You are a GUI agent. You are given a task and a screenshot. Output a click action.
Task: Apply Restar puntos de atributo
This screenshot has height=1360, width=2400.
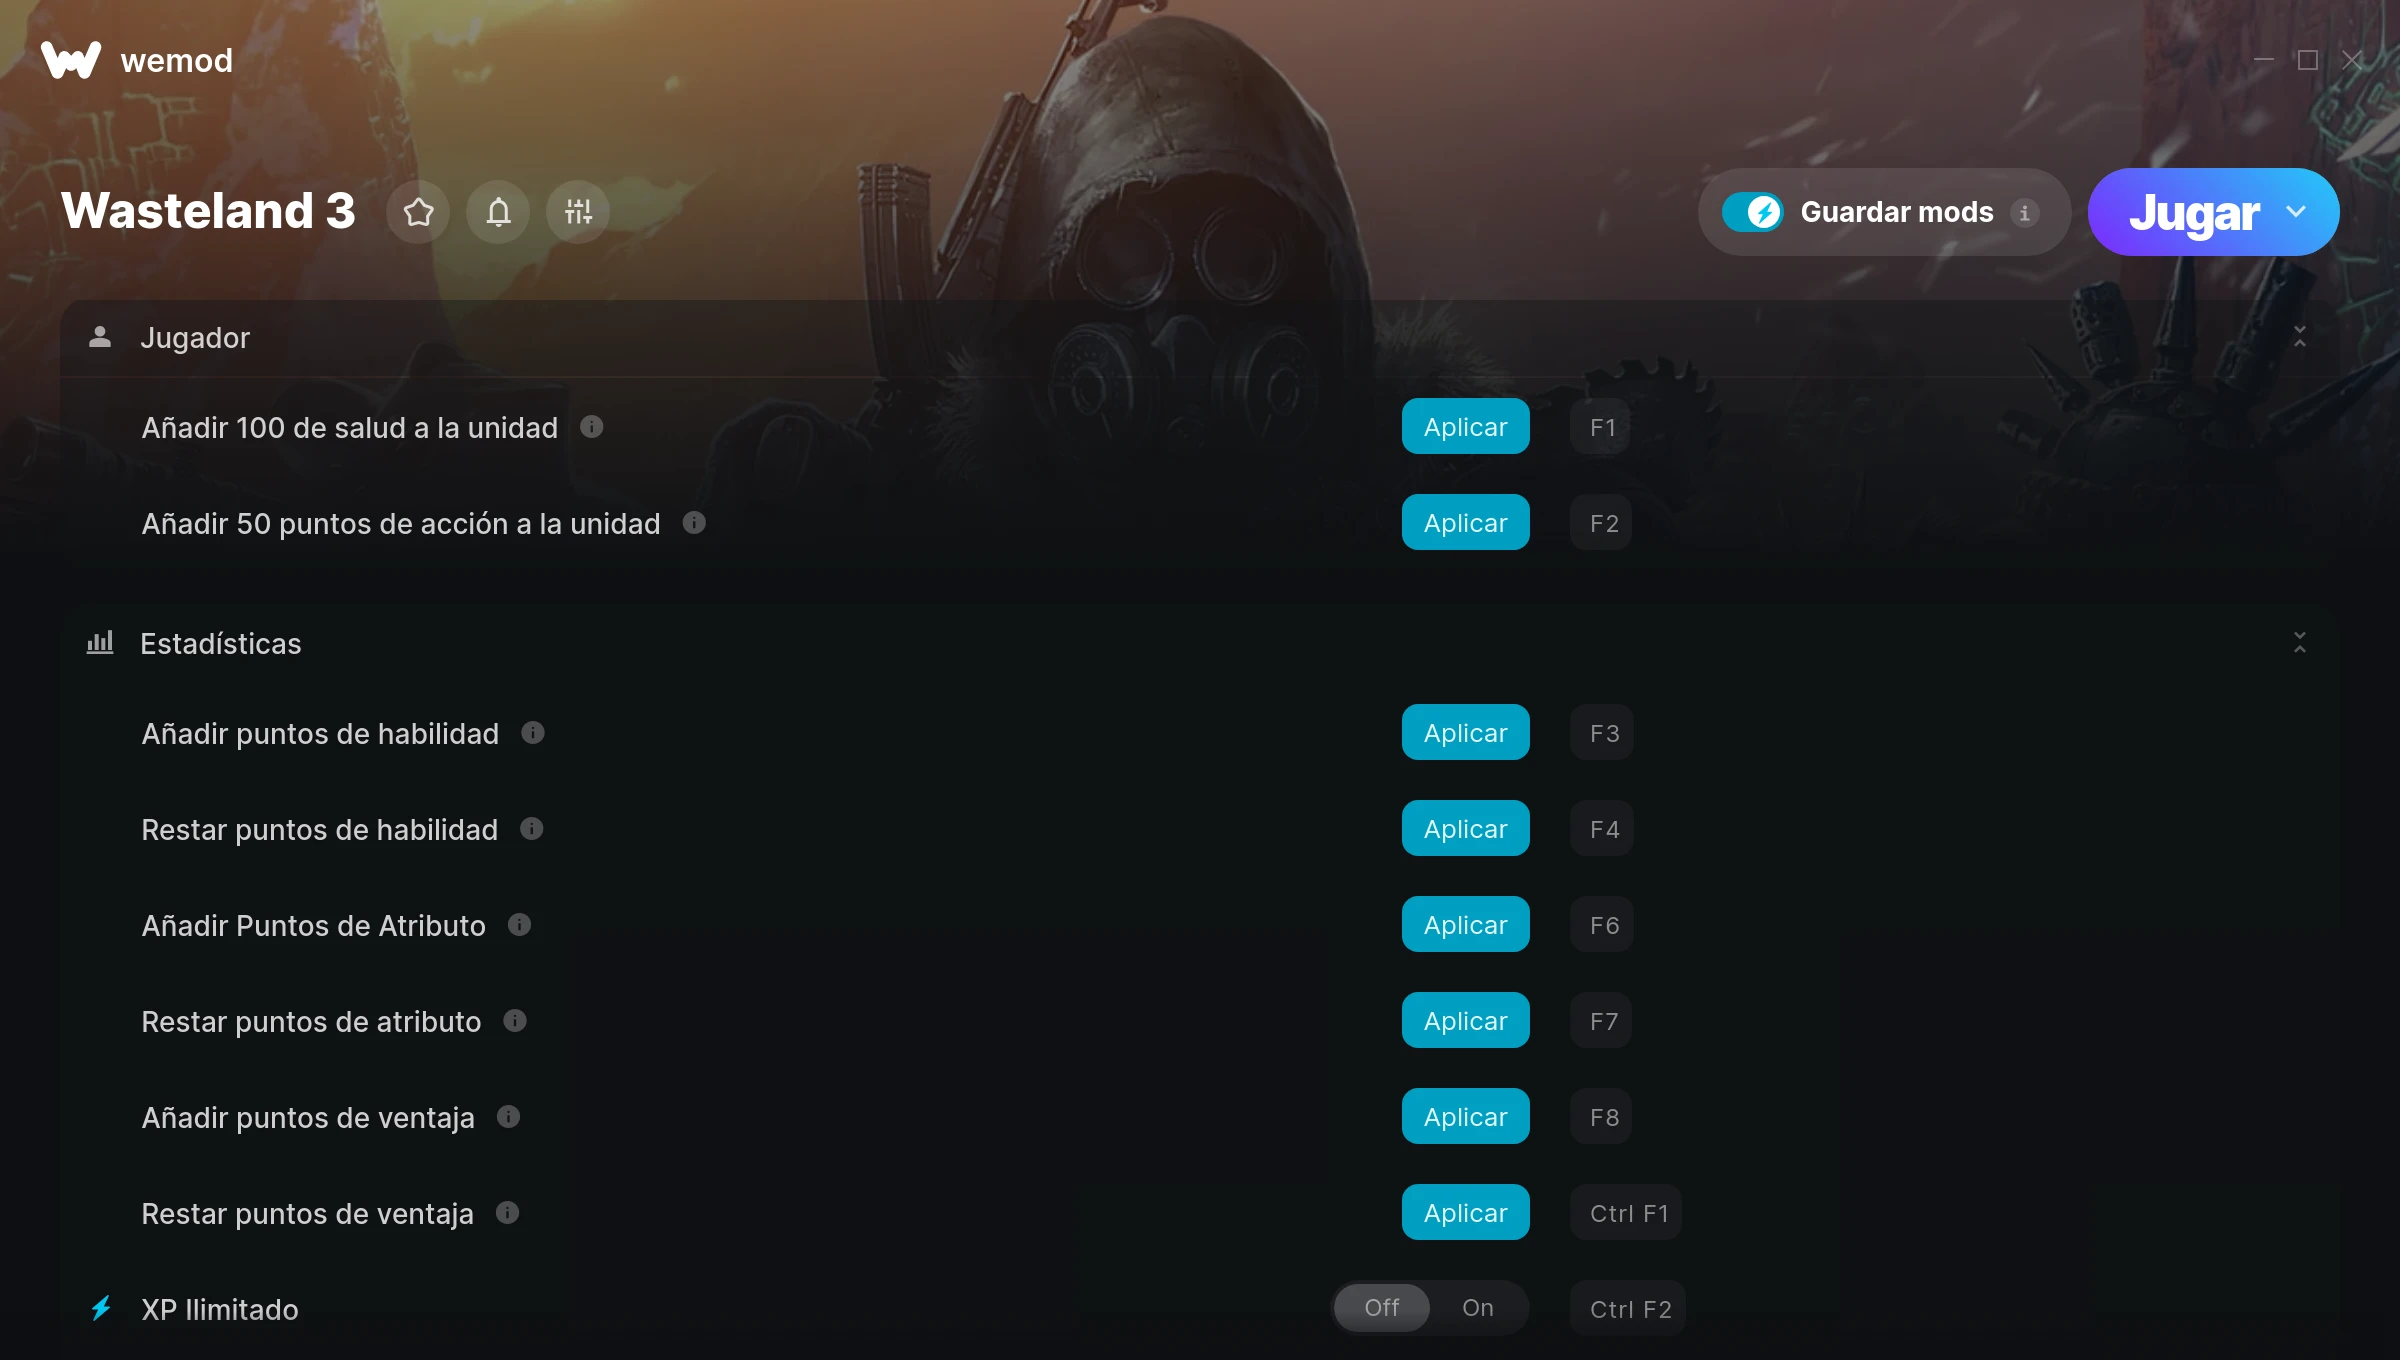click(x=1465, y=1021)
